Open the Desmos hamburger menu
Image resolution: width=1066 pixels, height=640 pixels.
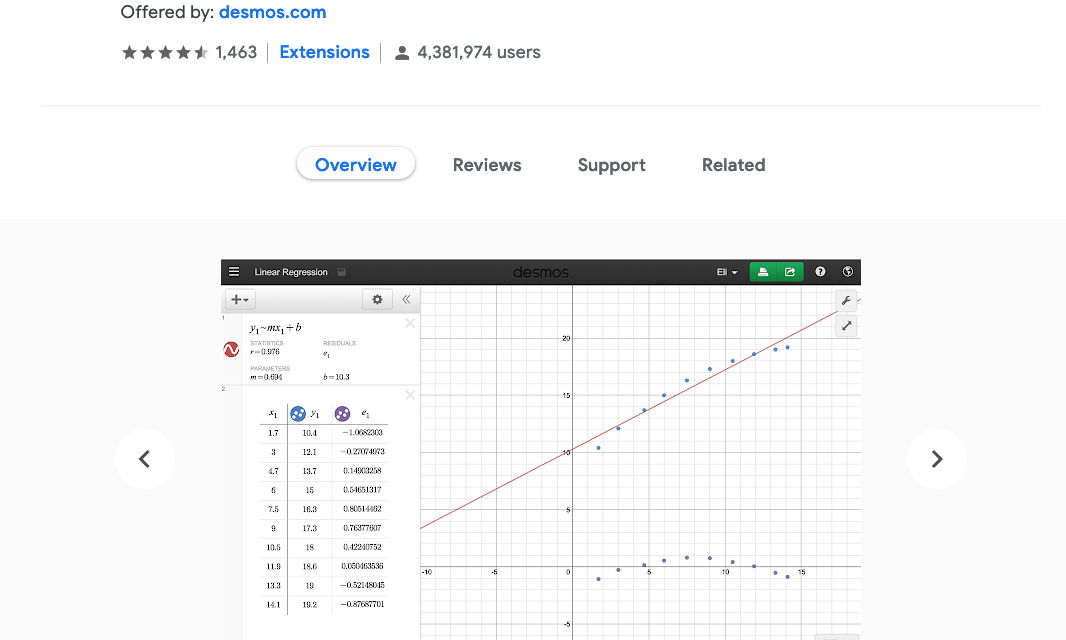234,272
